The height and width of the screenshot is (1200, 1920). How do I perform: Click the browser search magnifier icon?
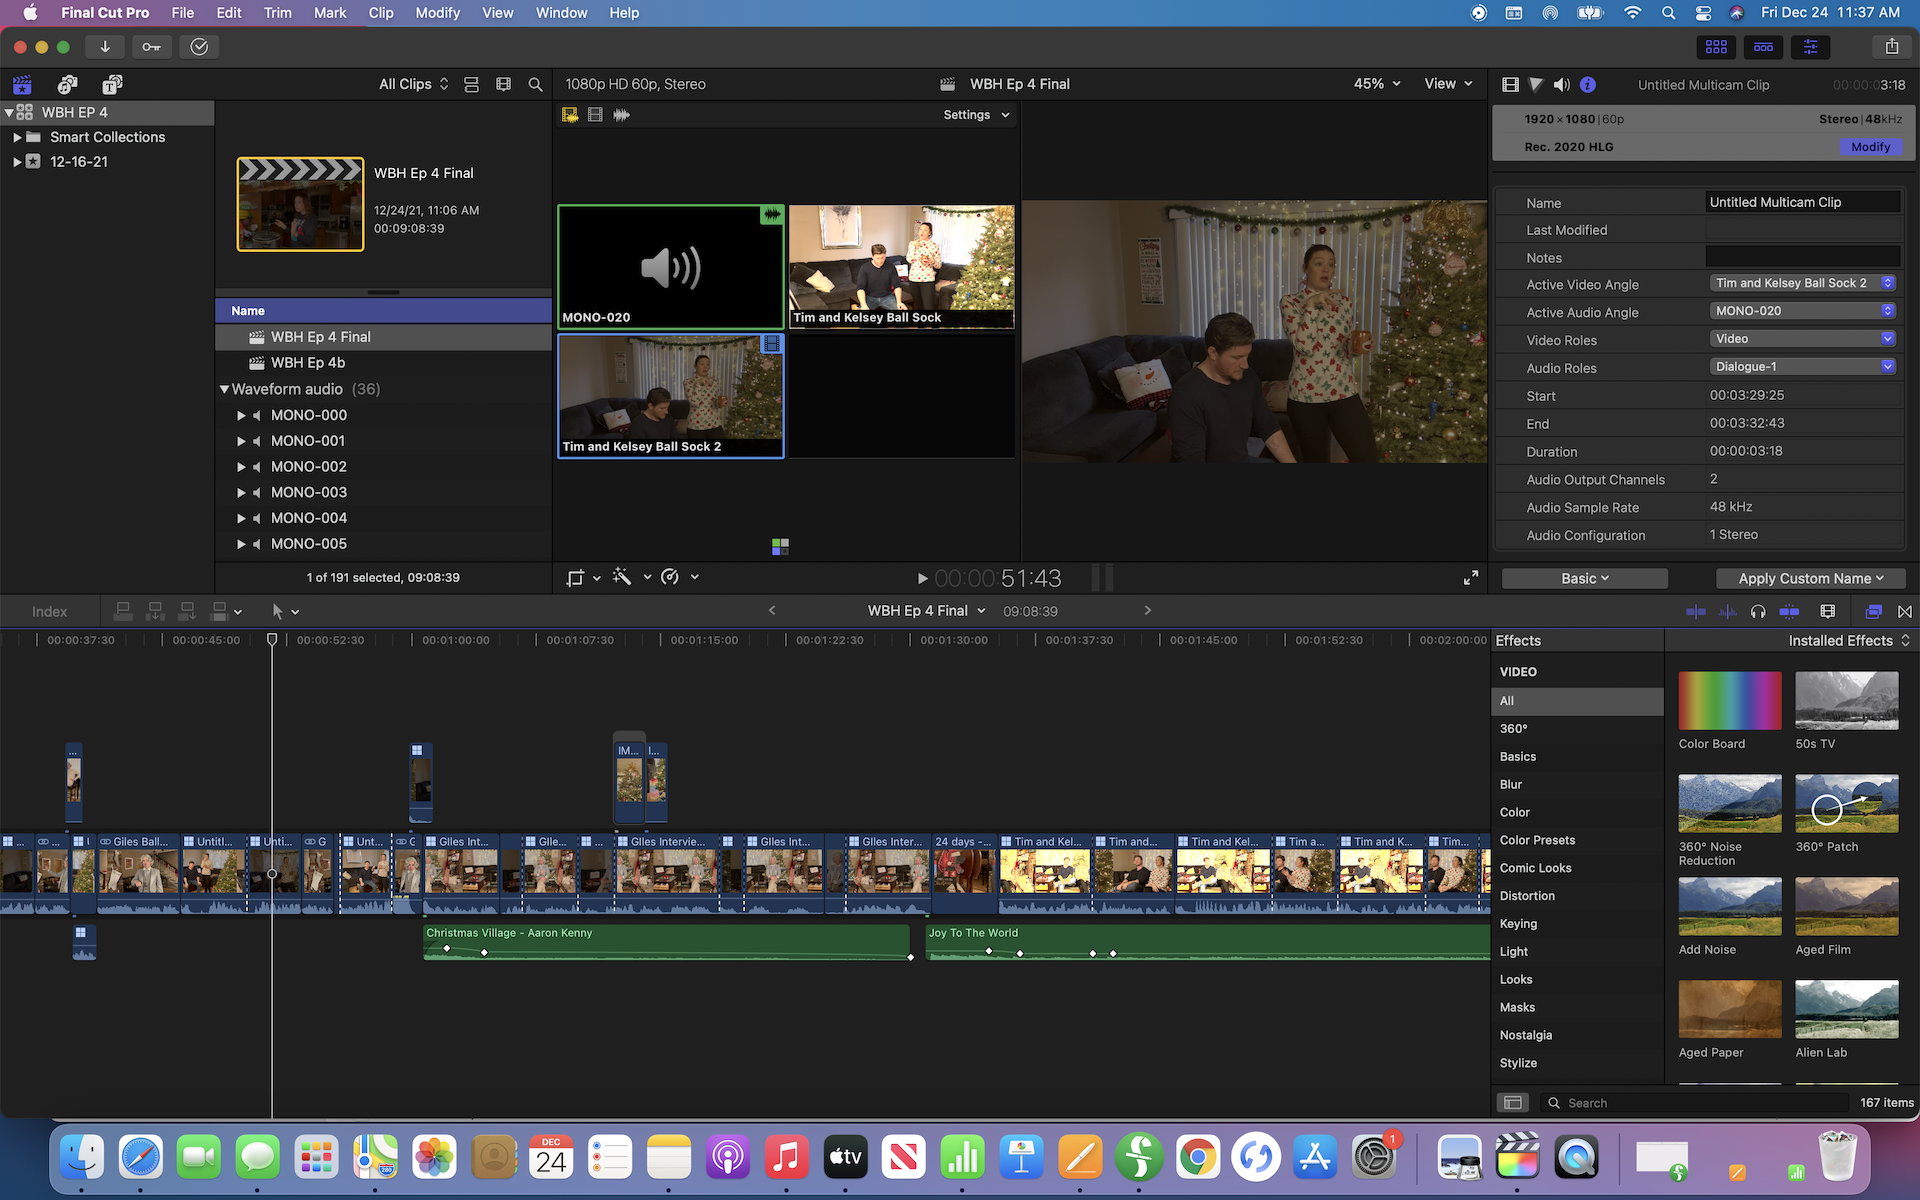click(x=535, y=85)
